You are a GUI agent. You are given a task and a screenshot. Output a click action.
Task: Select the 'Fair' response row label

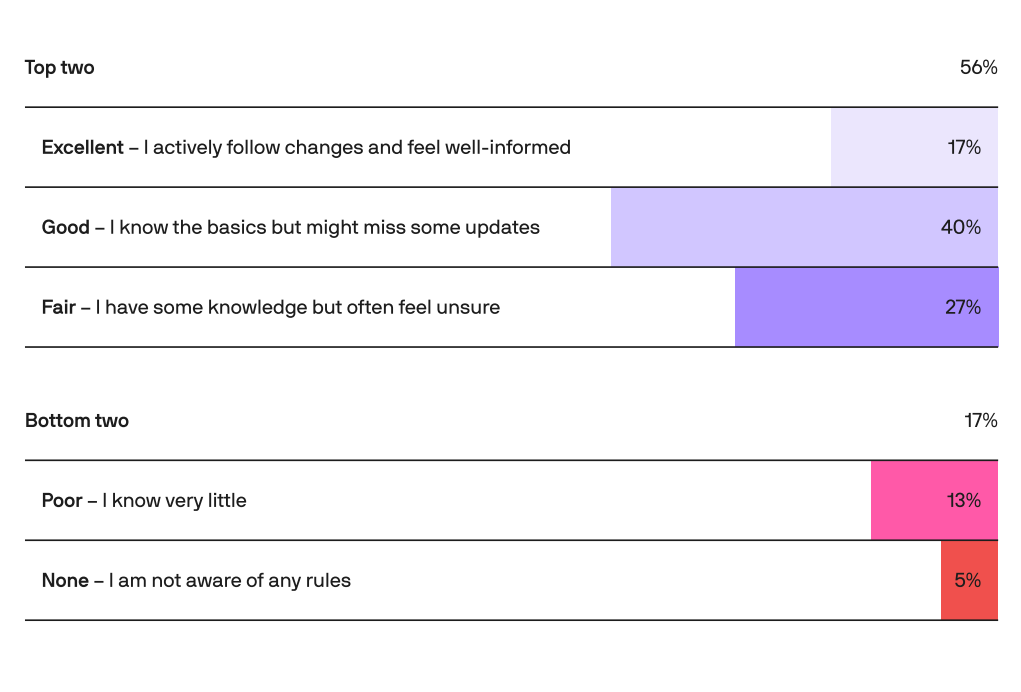[x=270, y=308]
